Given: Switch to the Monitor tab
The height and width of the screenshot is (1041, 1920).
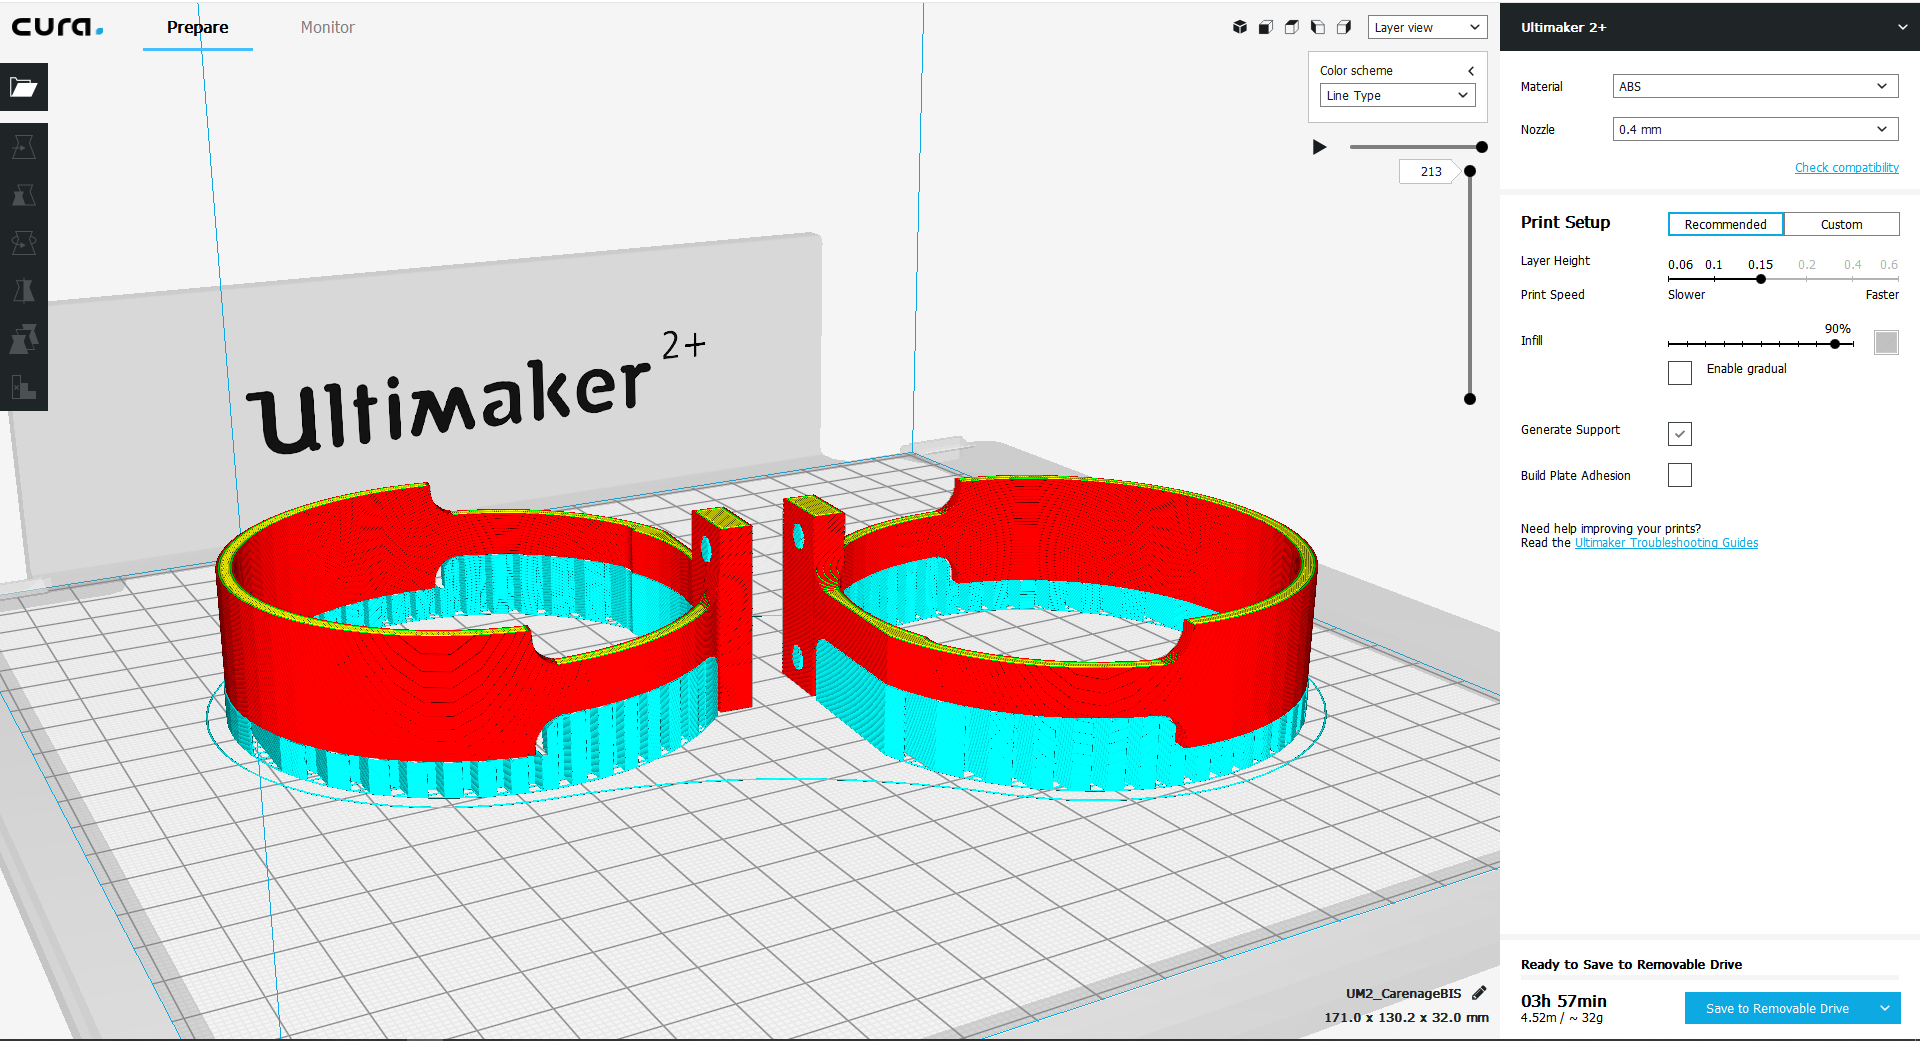Looking at the screenshot, I should coord(328,27).
